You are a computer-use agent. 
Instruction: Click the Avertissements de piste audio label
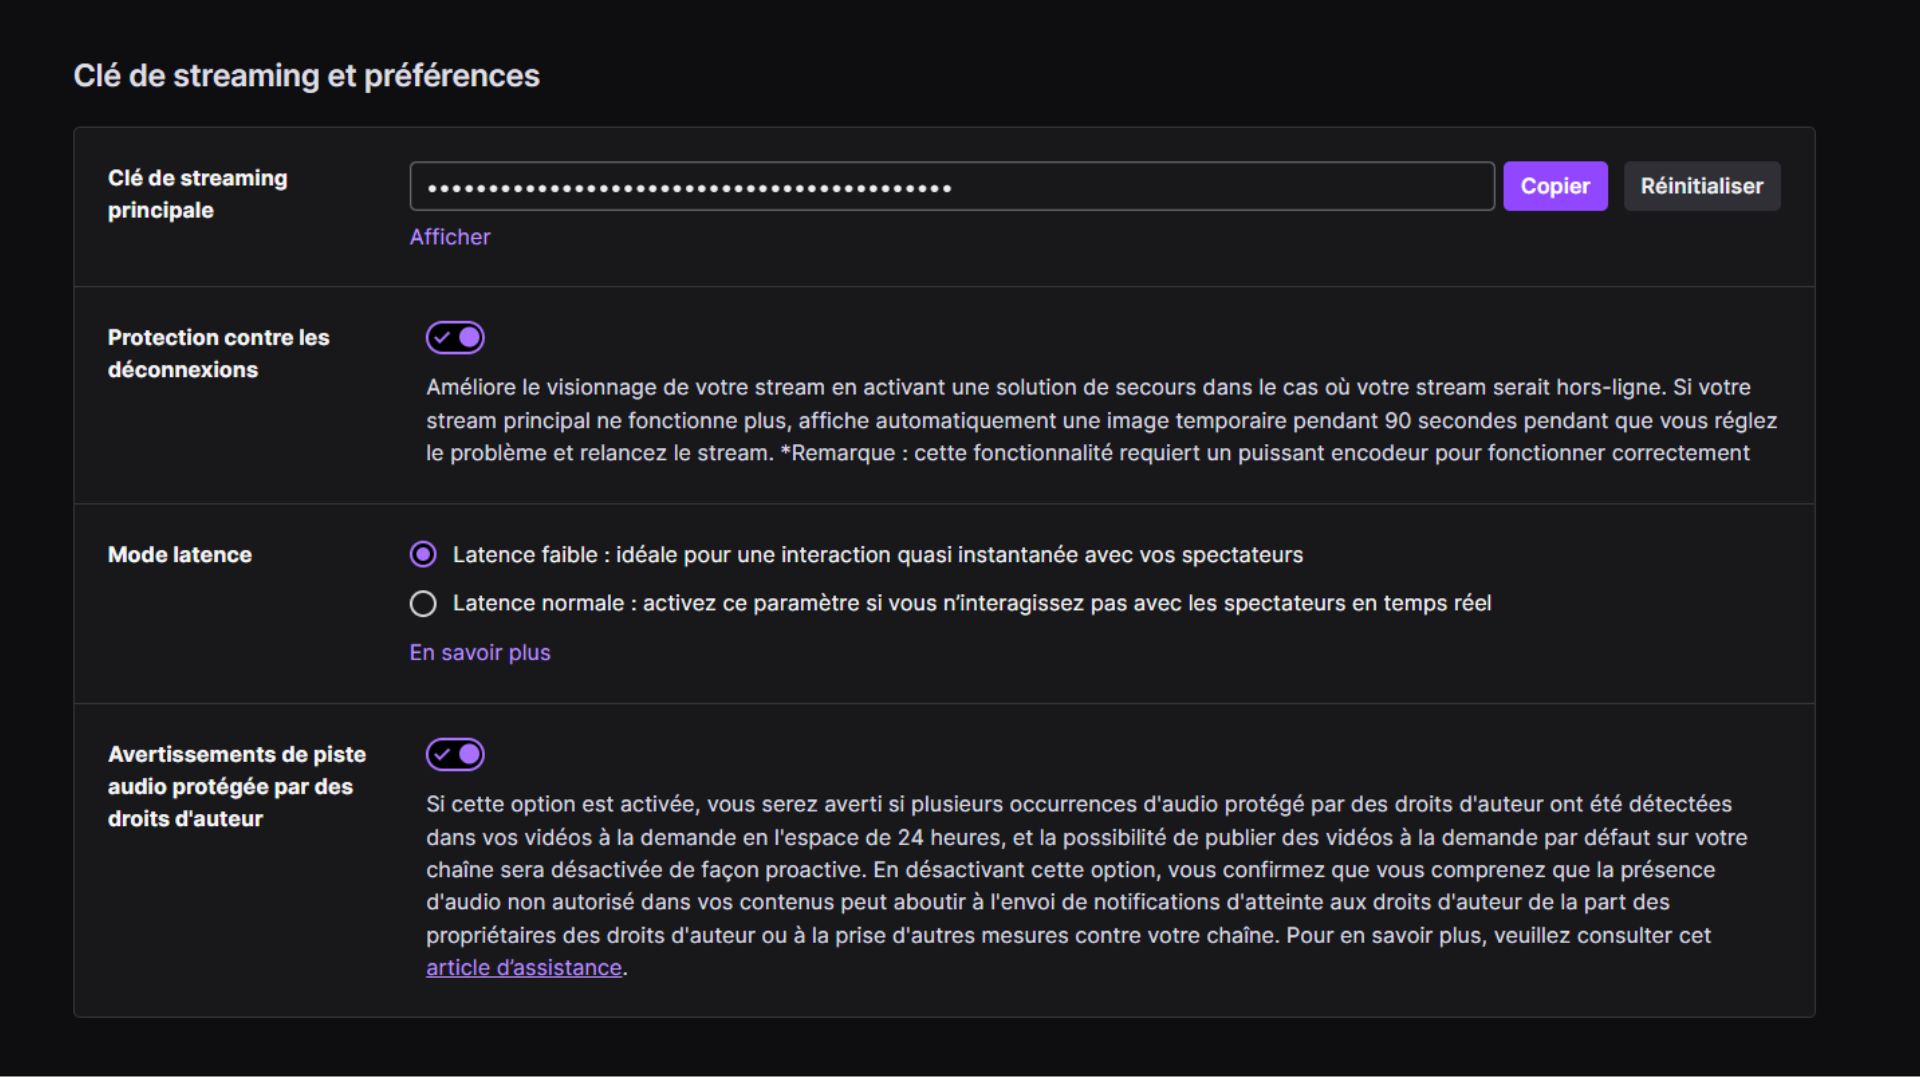click(236, 786)
